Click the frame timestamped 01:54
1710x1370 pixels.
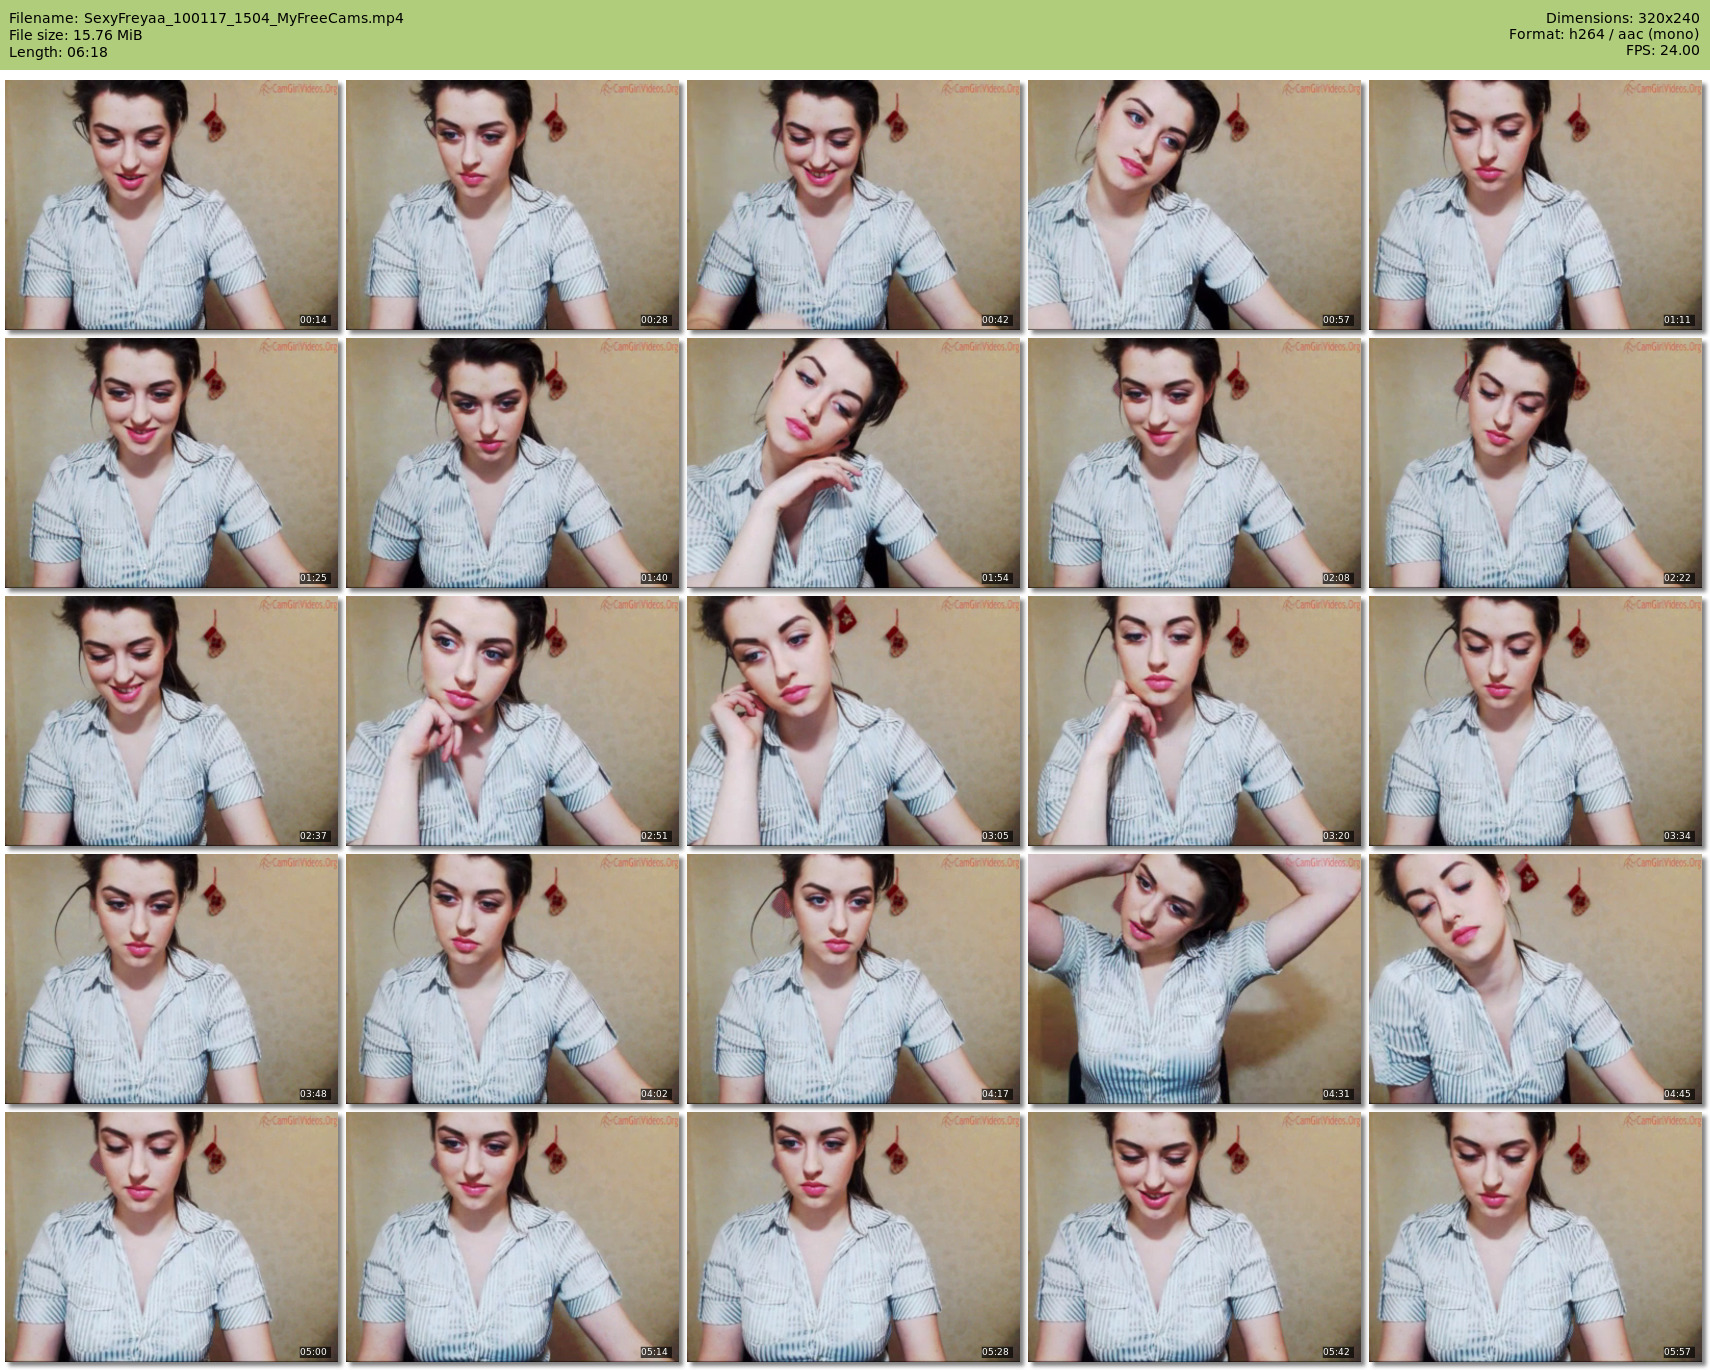[854, 463]
